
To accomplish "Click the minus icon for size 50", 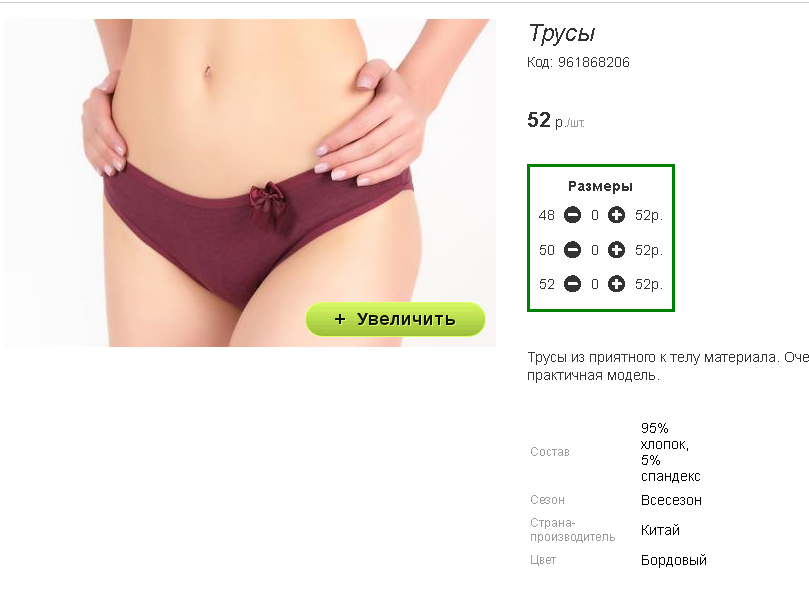I will click(x=572, y=250).
